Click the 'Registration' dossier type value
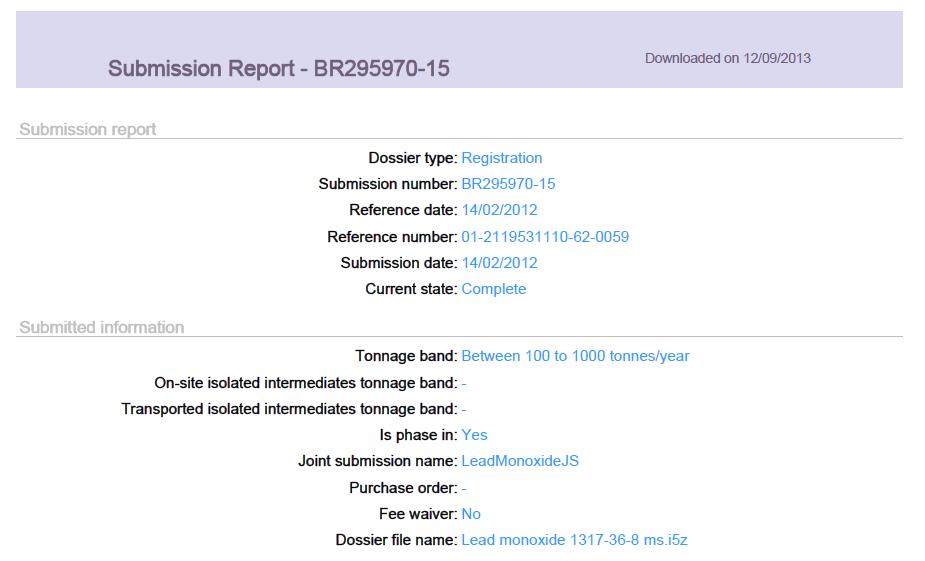Image resolution: width=925 pixels, height=561 pixels. [x=501, y=158]
